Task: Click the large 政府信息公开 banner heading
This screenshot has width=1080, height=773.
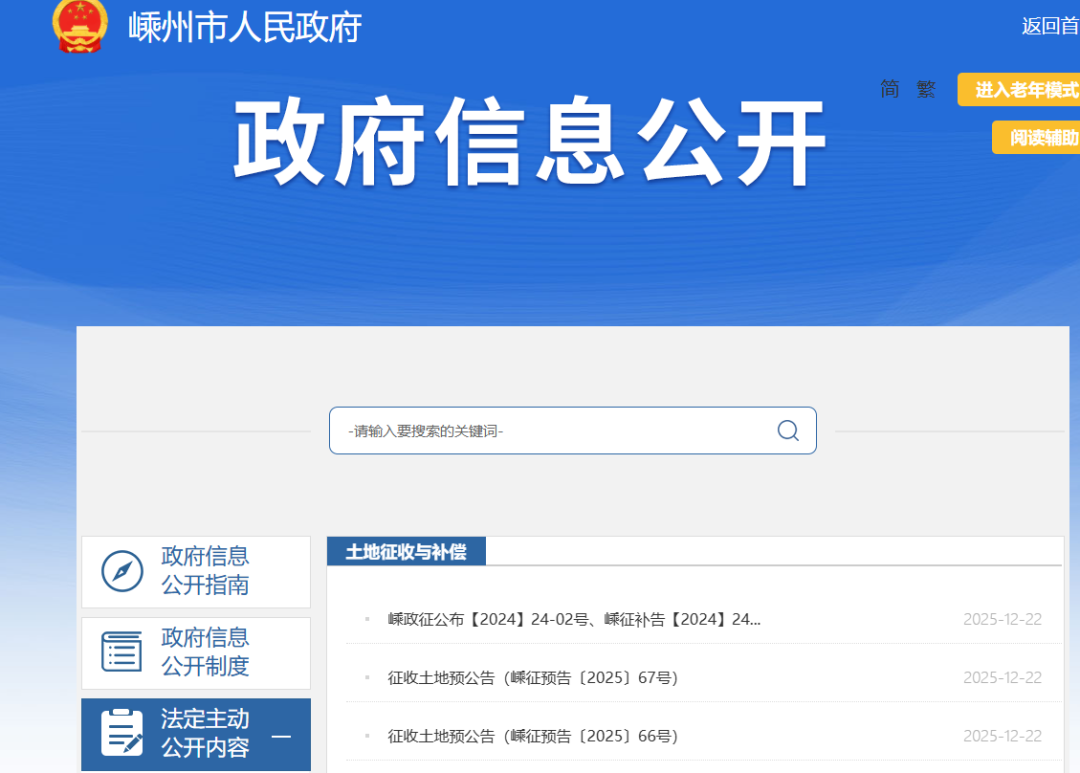Action: [x=530, y=142]
